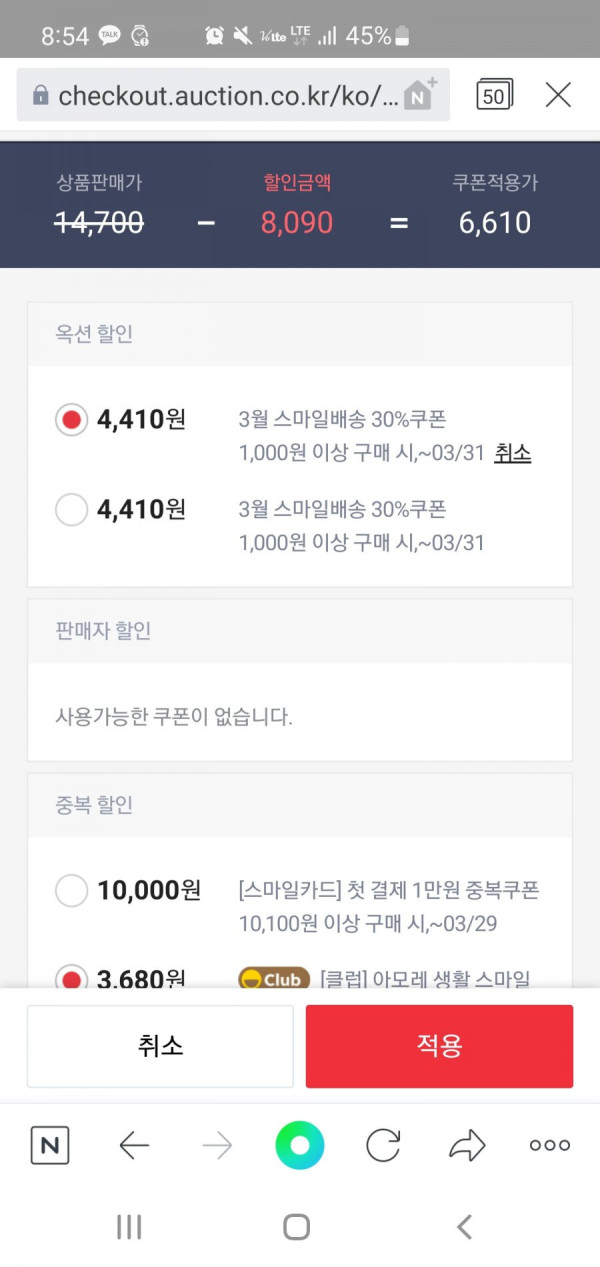Tap the Naver home N icon
Image resolution: width=600 pixels, height=1267 pixels.
click(x=50, y=1145)
